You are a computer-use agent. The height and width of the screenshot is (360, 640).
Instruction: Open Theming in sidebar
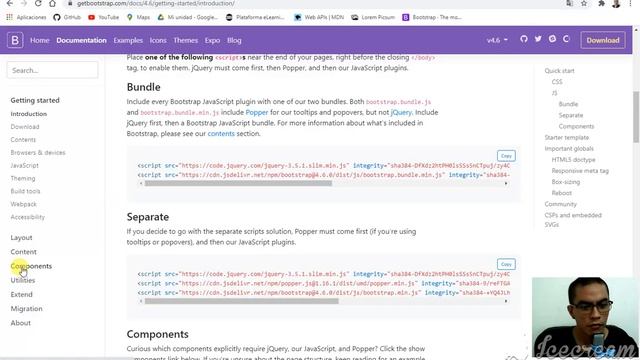pyautogui.click(x=23, y=178)
